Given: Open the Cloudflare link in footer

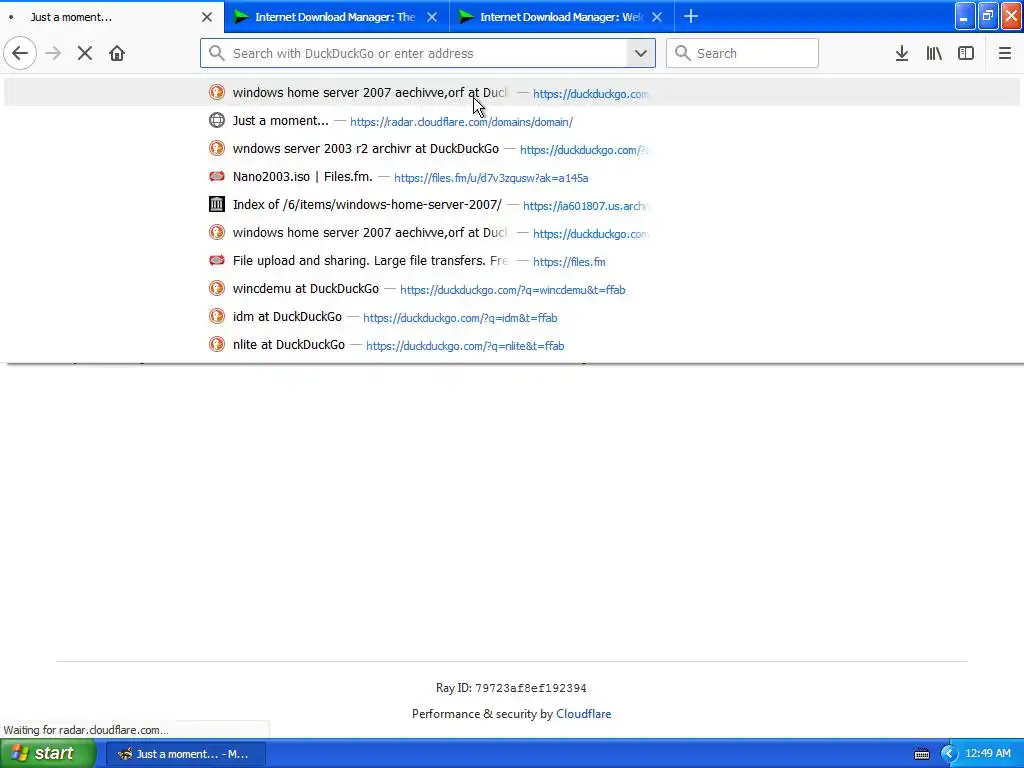Looking at the screenshot, I should tap(583, 714).
